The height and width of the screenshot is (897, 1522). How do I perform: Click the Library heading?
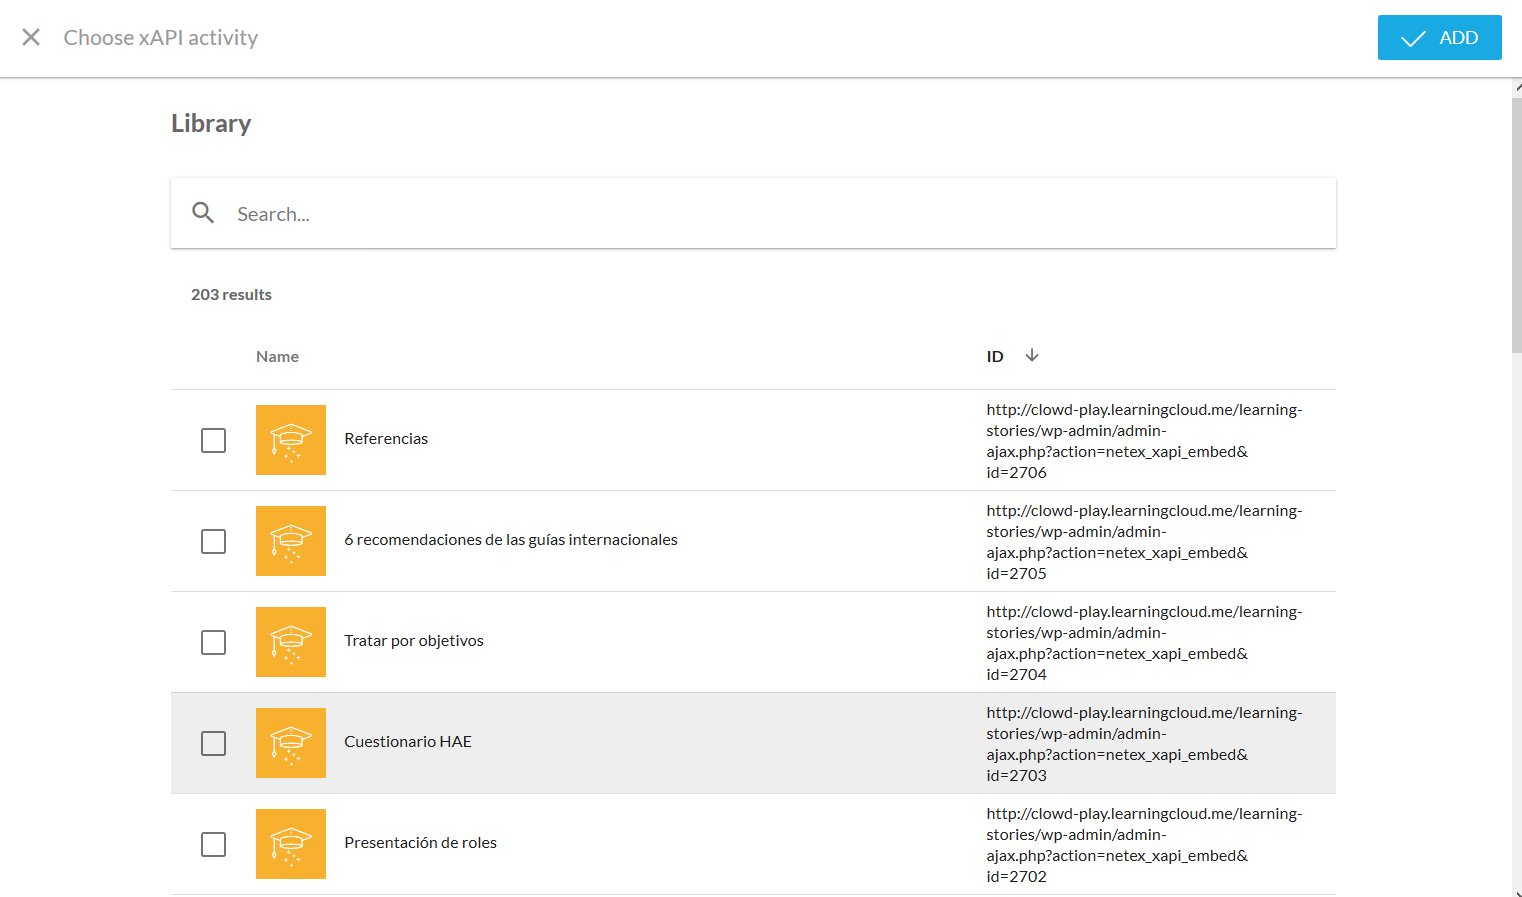coord(211,123)
